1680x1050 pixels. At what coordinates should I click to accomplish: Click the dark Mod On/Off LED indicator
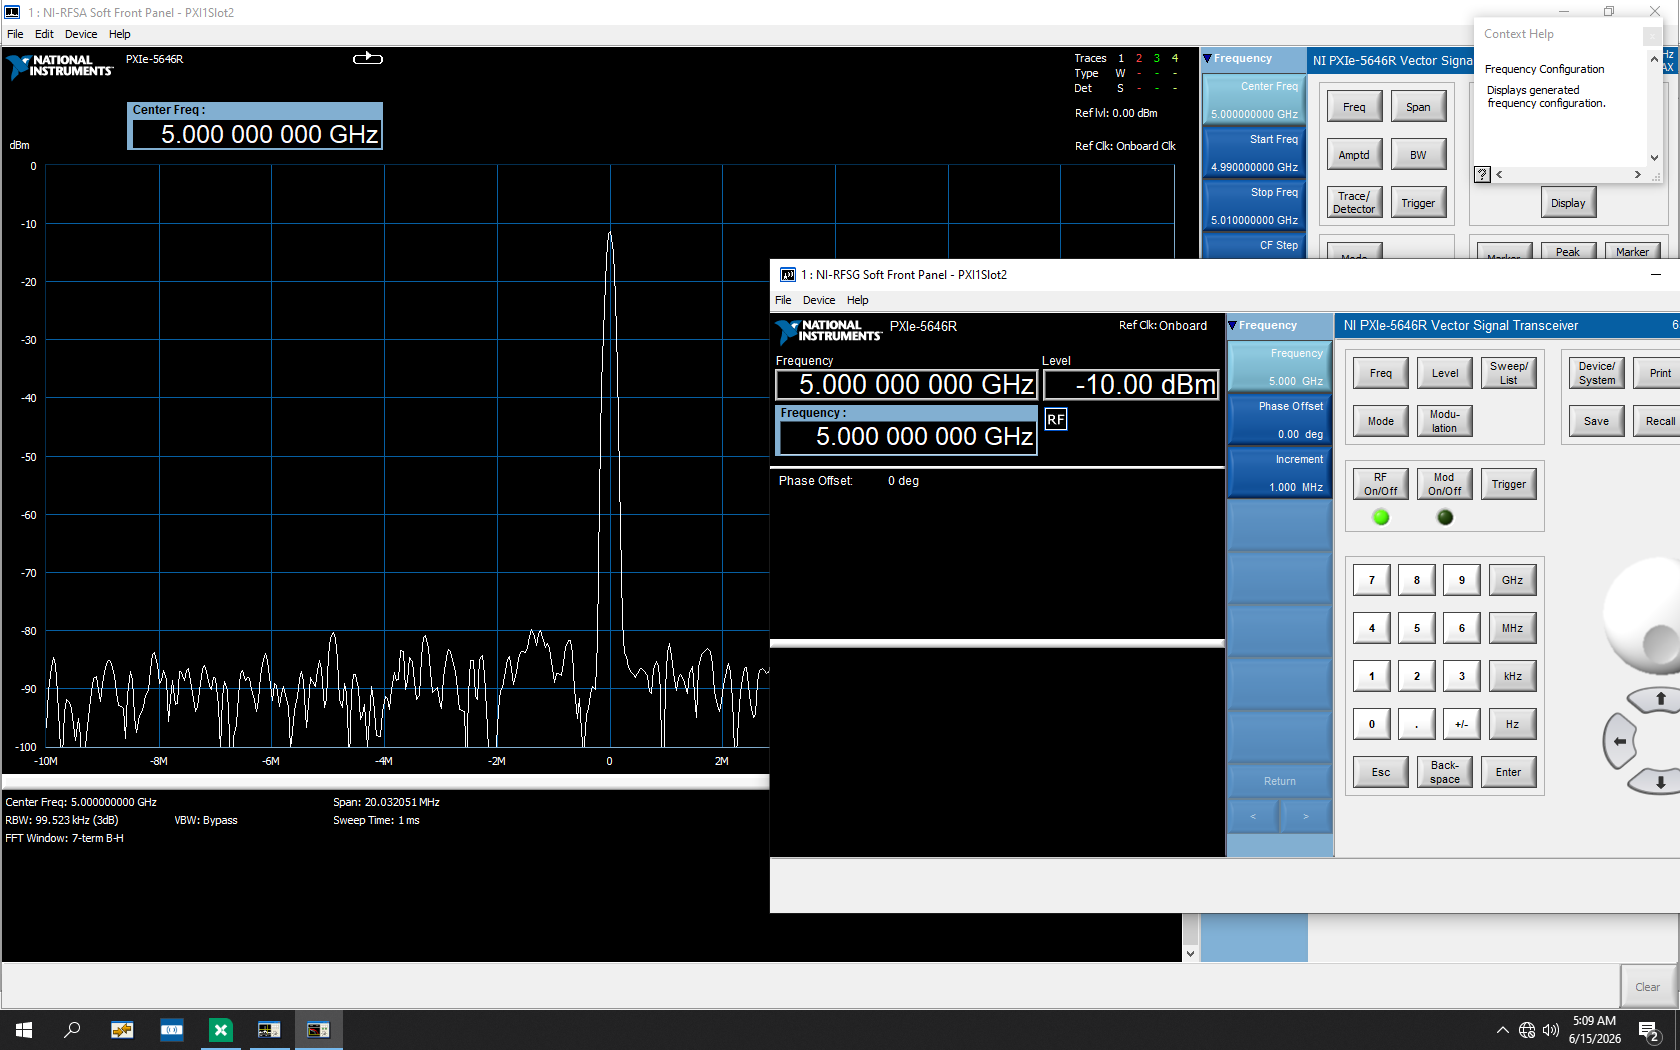pyautogui.click(x=1445, y=517)
